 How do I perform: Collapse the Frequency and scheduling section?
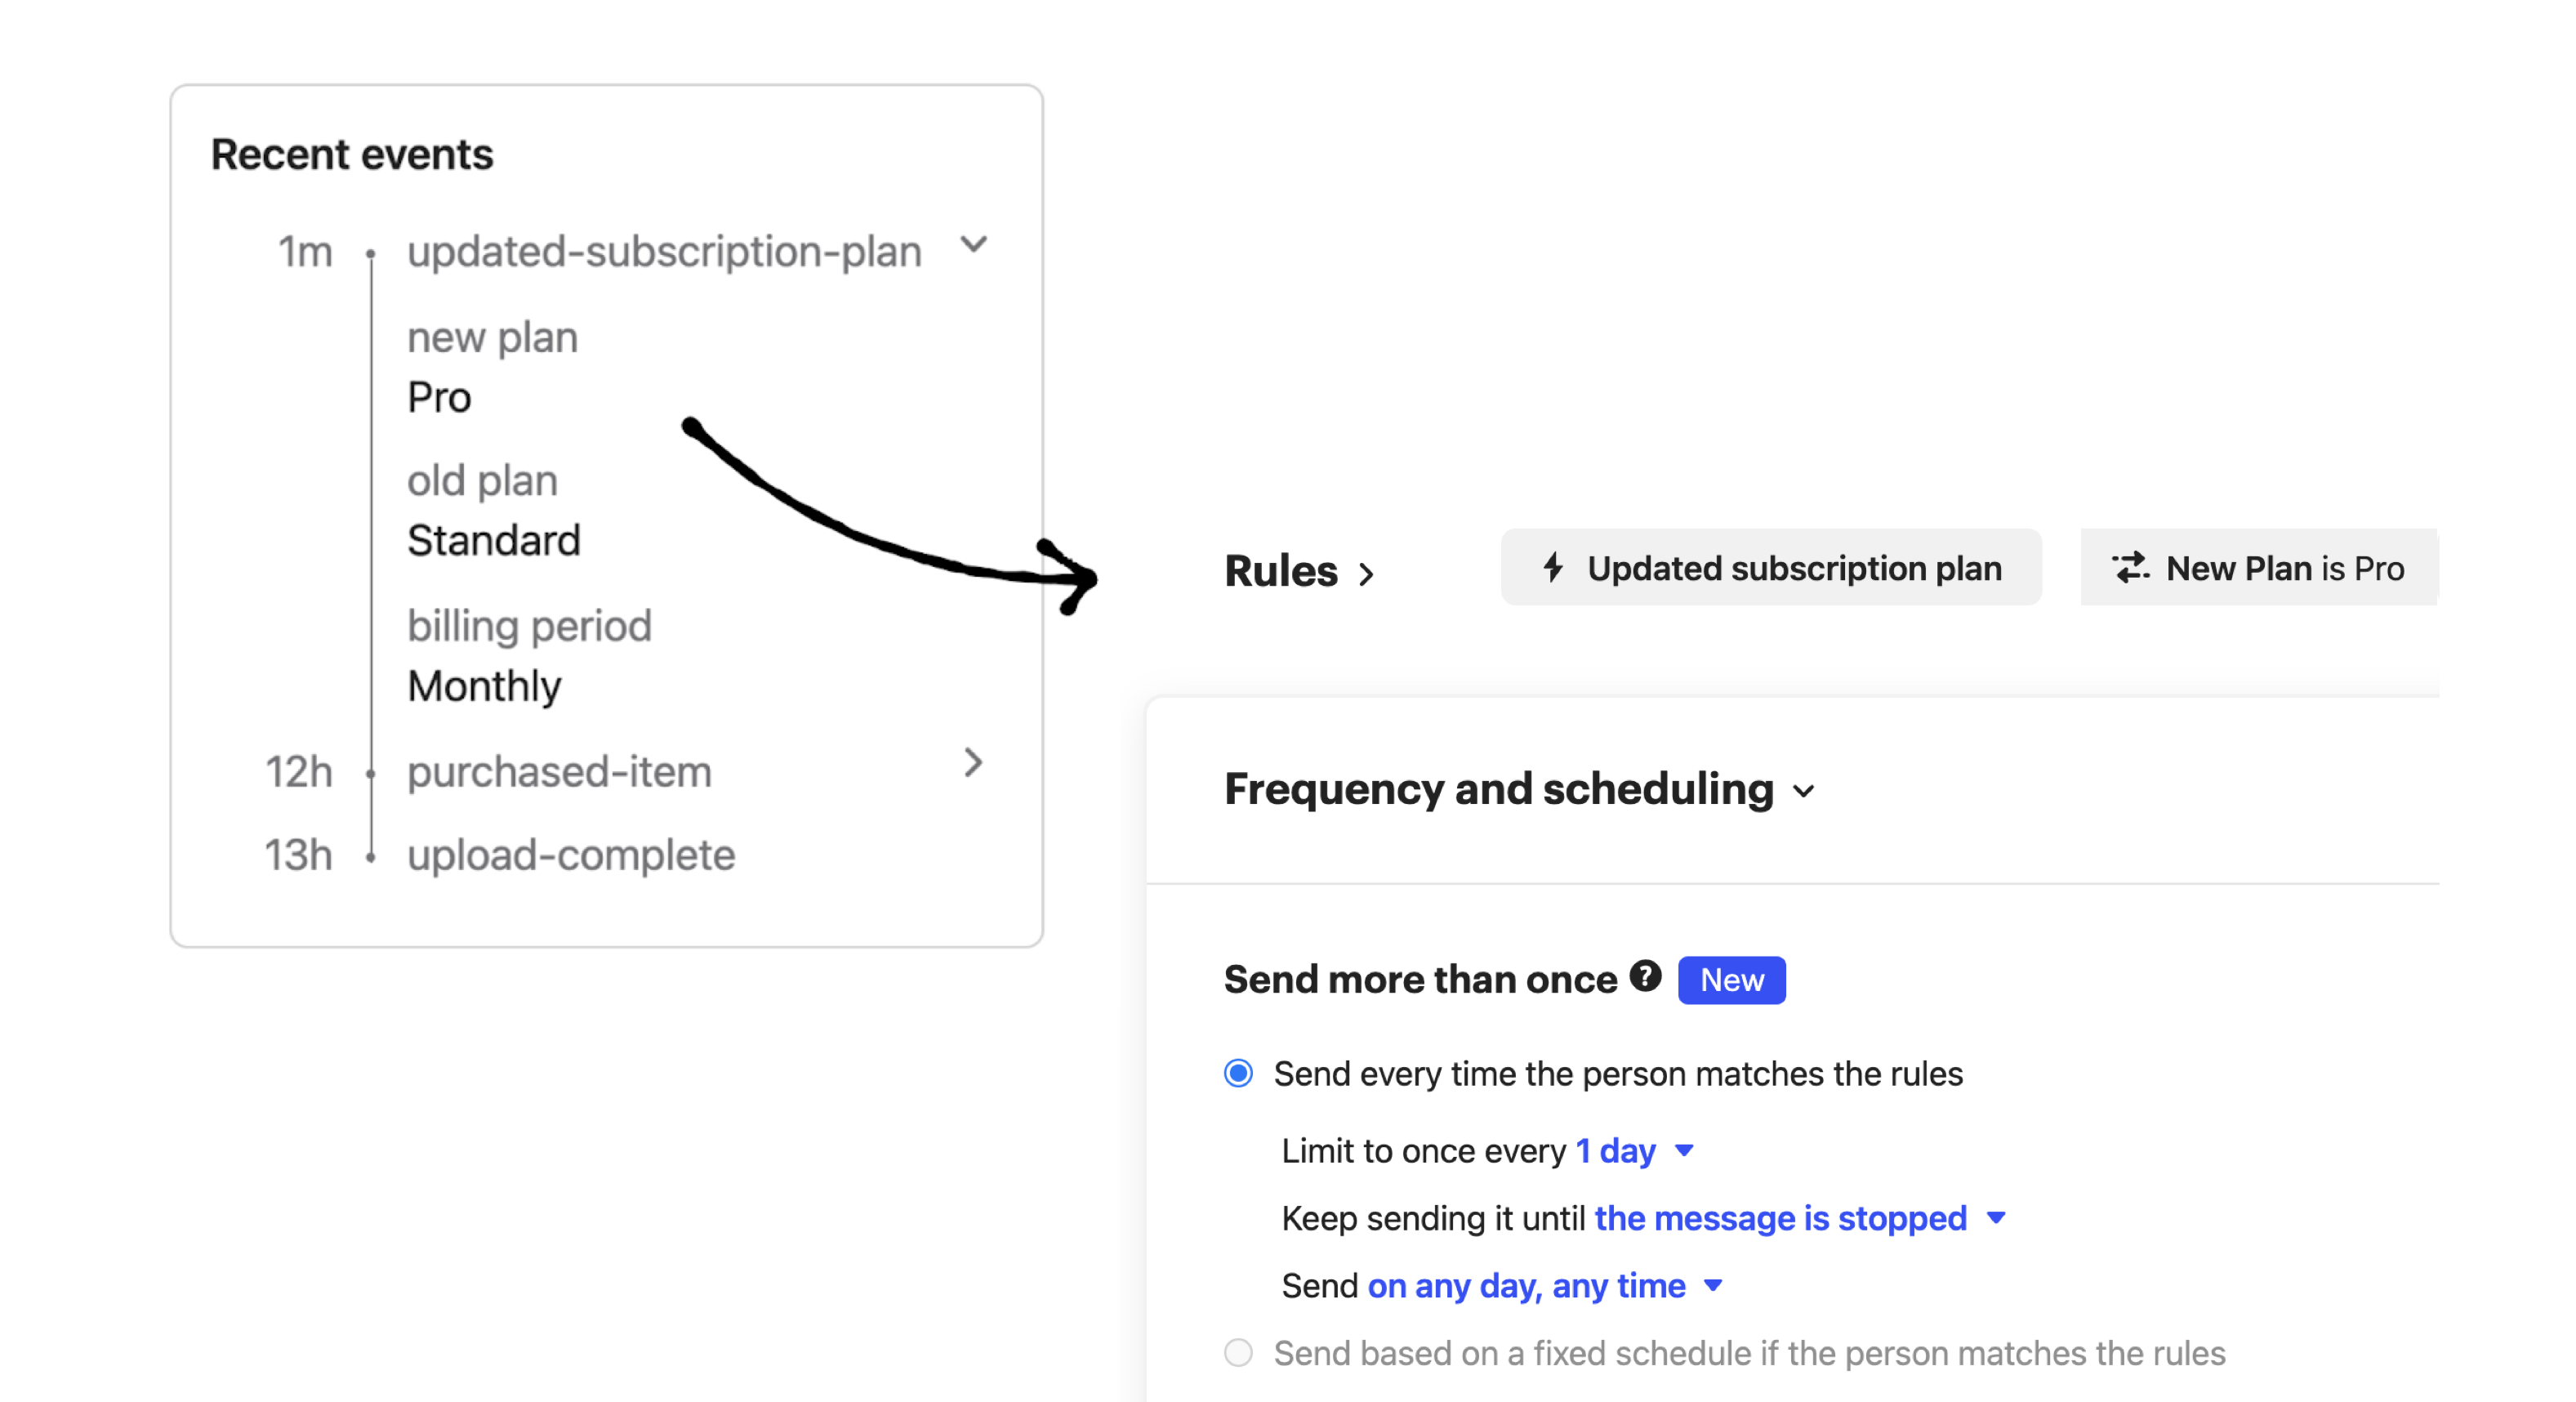pyautogui.click(x=1803, y=791)
